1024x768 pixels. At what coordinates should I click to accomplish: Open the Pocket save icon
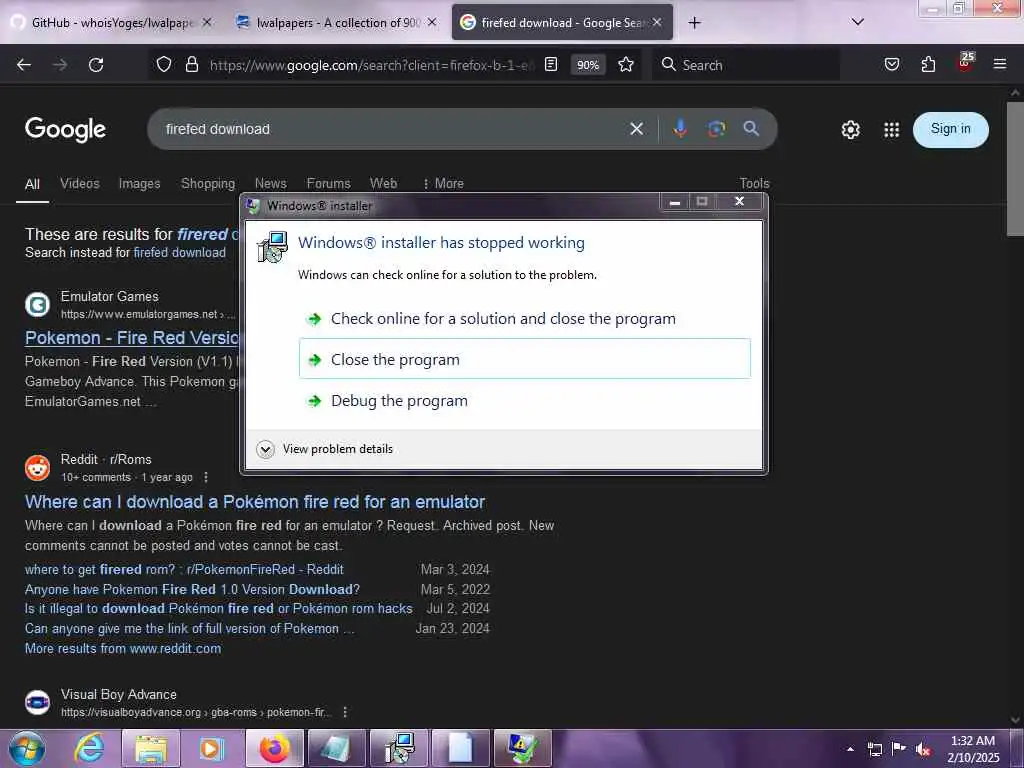point(892,64)
